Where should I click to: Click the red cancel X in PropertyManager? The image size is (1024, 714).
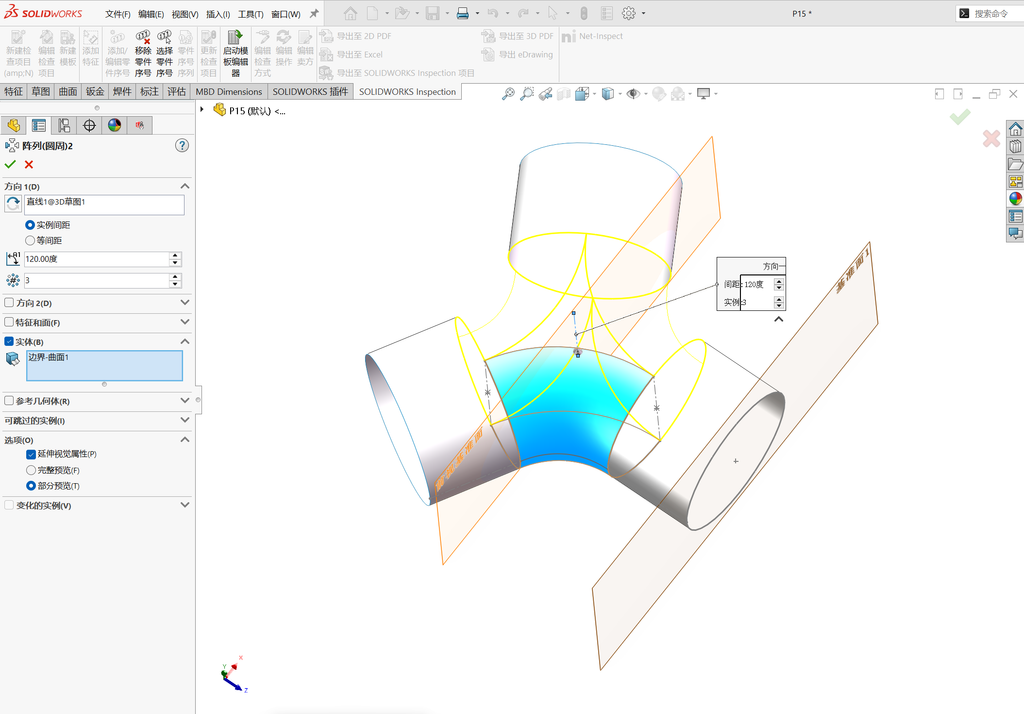tap(29, 165)
